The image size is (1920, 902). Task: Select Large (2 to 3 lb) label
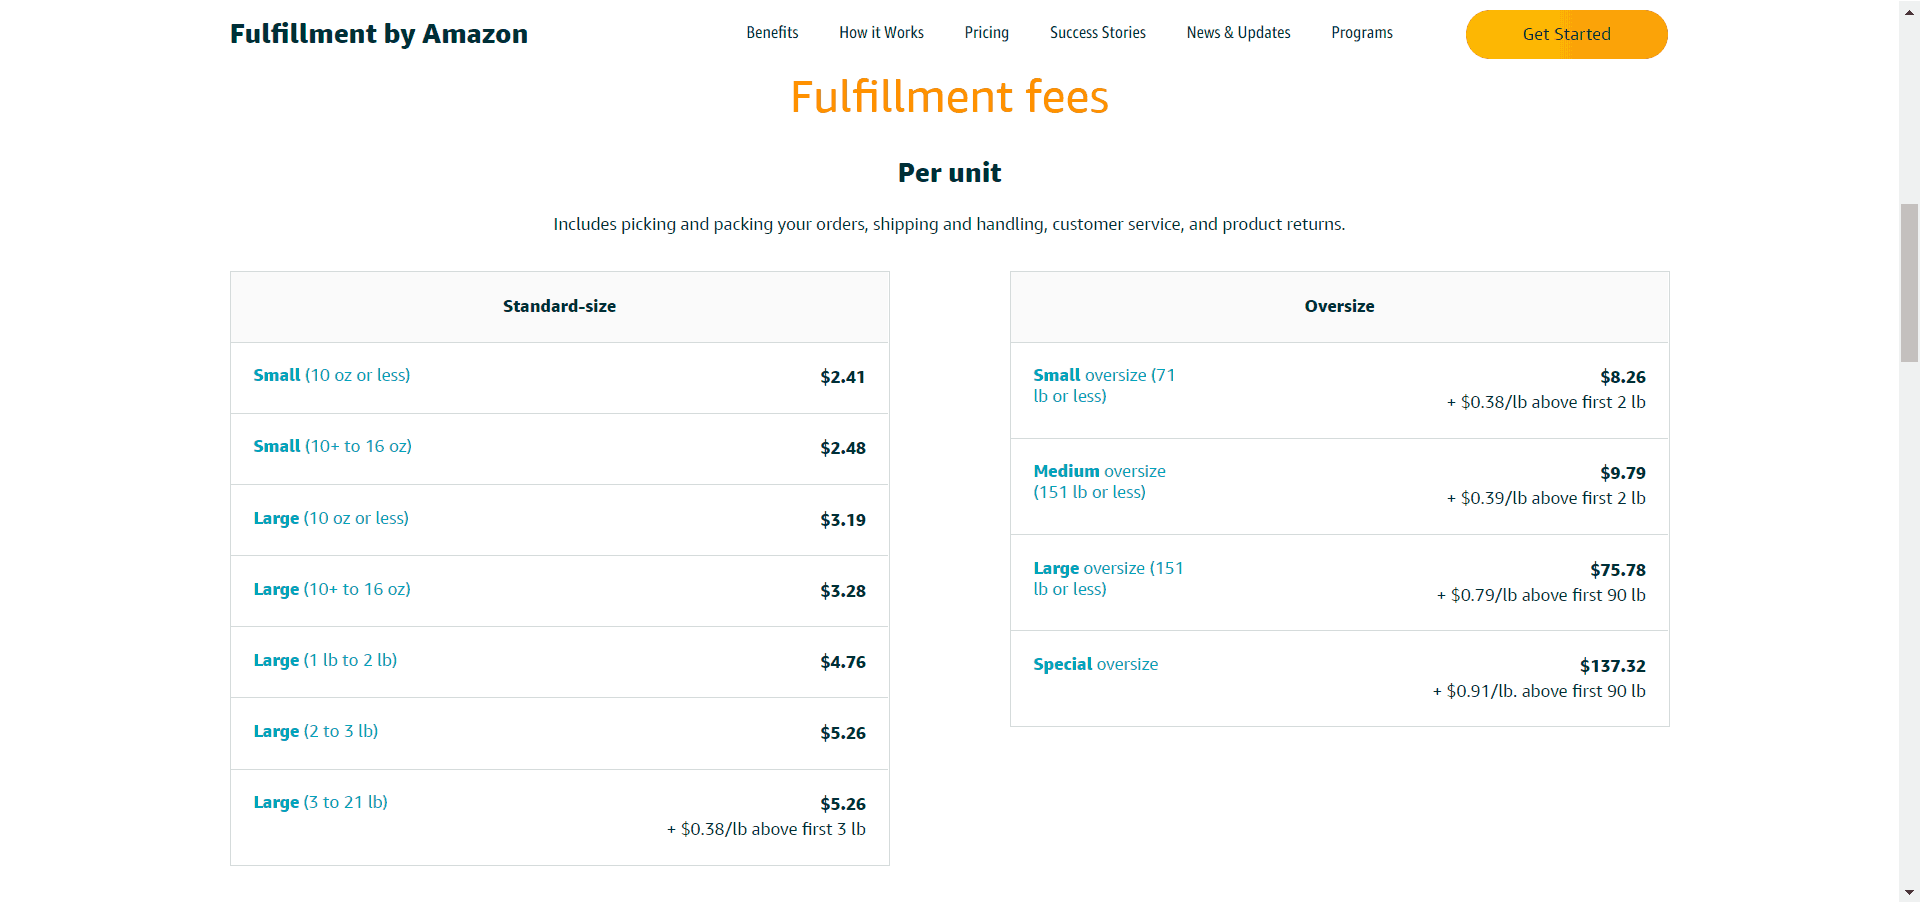tap(316, 731)
